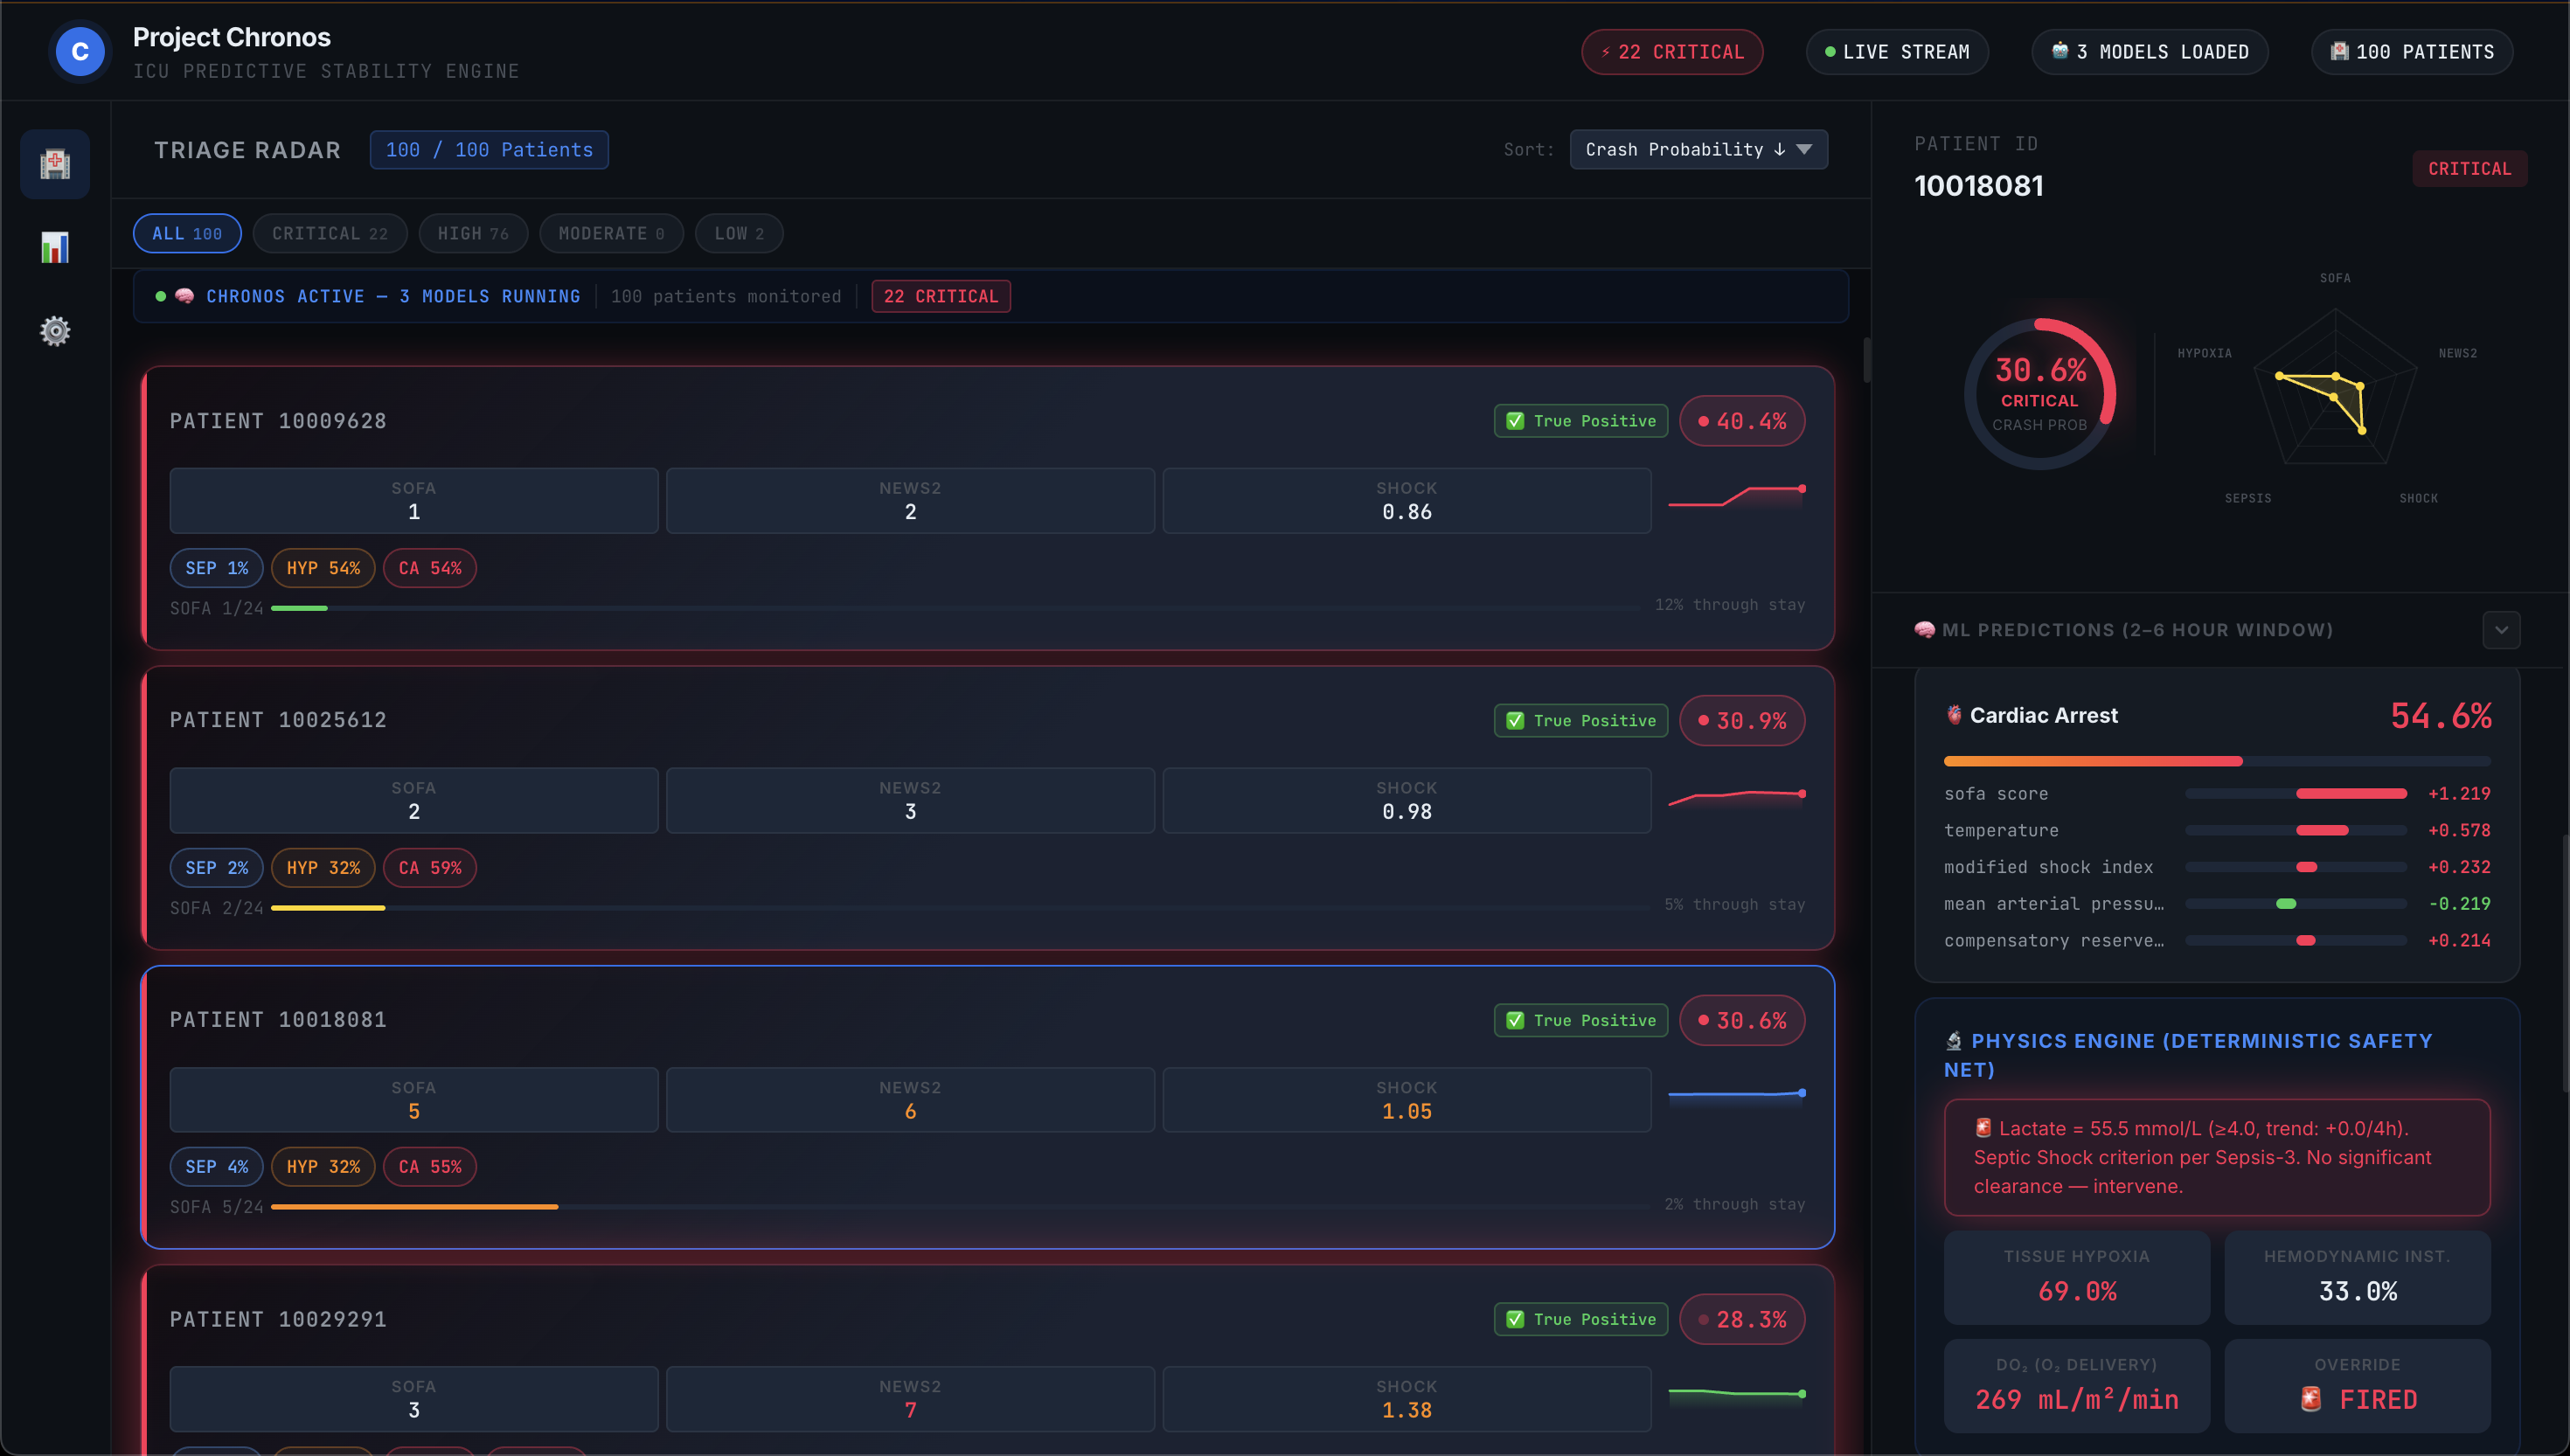
Task: Open the bar chart analytics icon
Action: (x=55, y=247)
